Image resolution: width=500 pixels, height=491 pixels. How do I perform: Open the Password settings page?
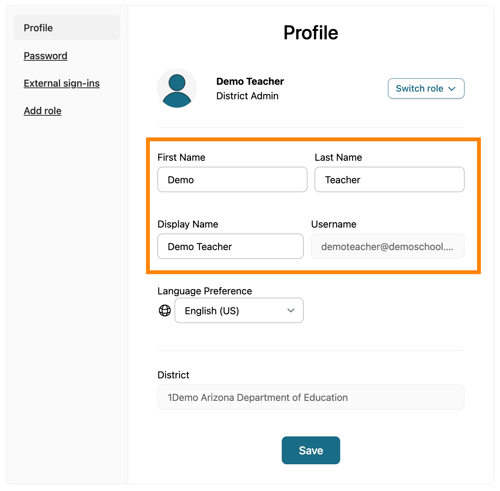click(45, 56)
